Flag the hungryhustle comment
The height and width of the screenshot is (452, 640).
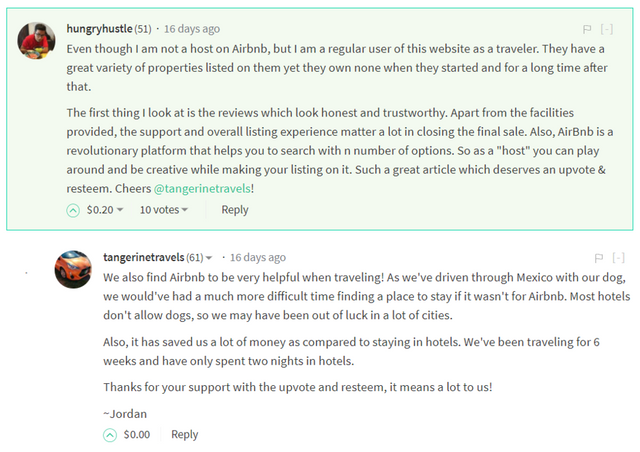click(587, 30)
